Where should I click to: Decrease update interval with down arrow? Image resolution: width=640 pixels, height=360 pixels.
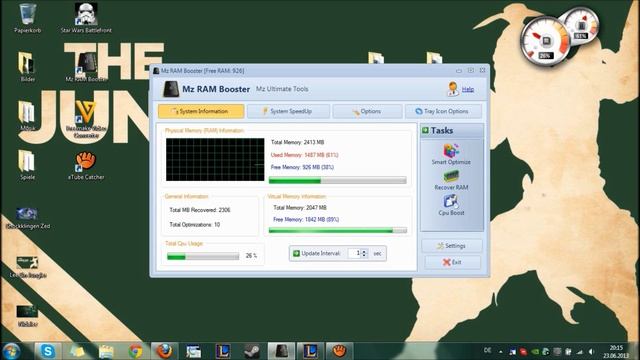point(364,256)
